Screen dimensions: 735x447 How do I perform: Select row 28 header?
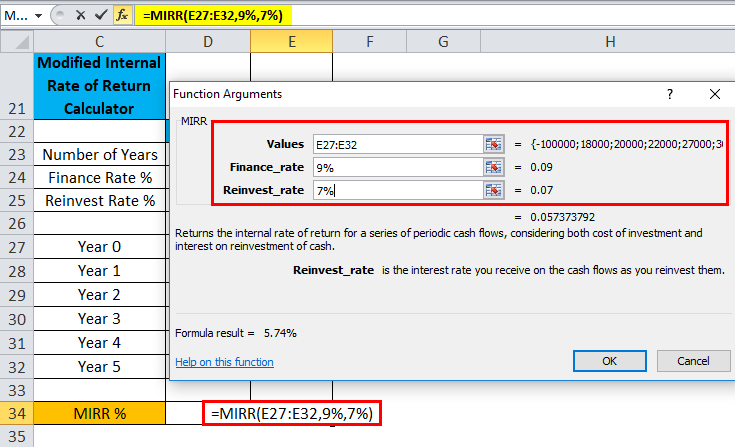[x=17, y=271]
